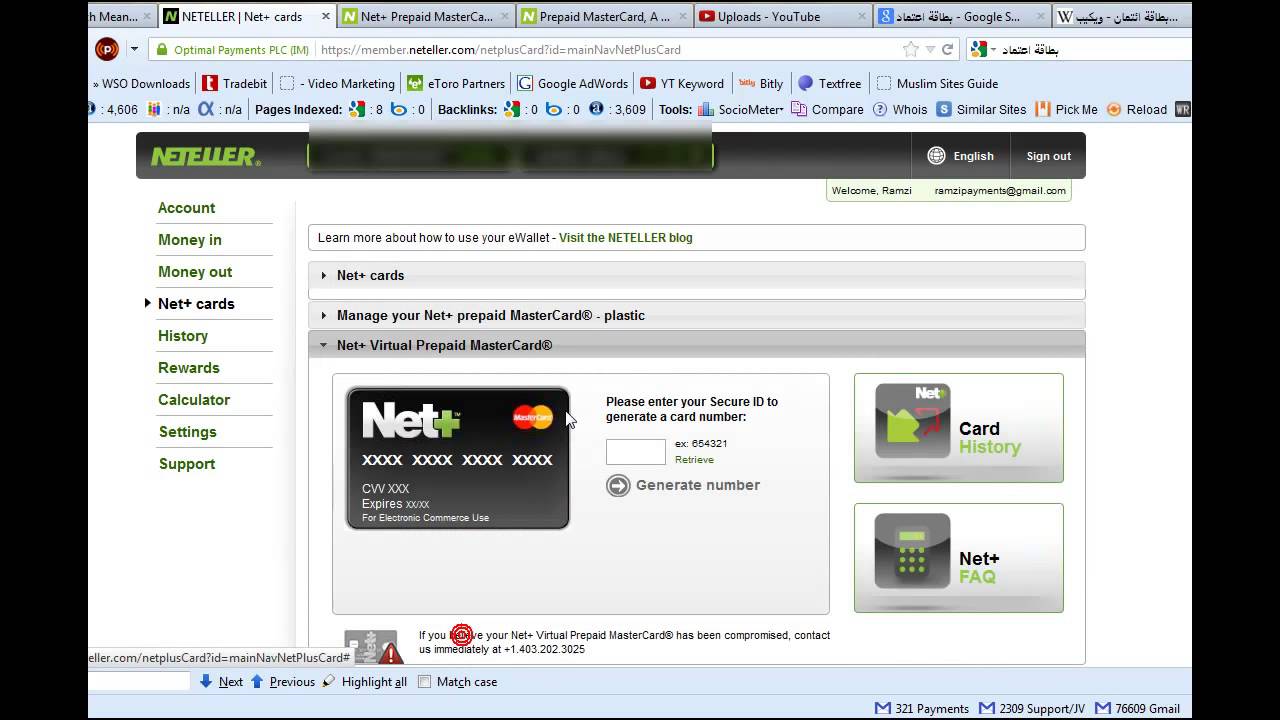Click the Generate number arrow icon
Screen dimensions: 1280x720
tap(618, 486)
